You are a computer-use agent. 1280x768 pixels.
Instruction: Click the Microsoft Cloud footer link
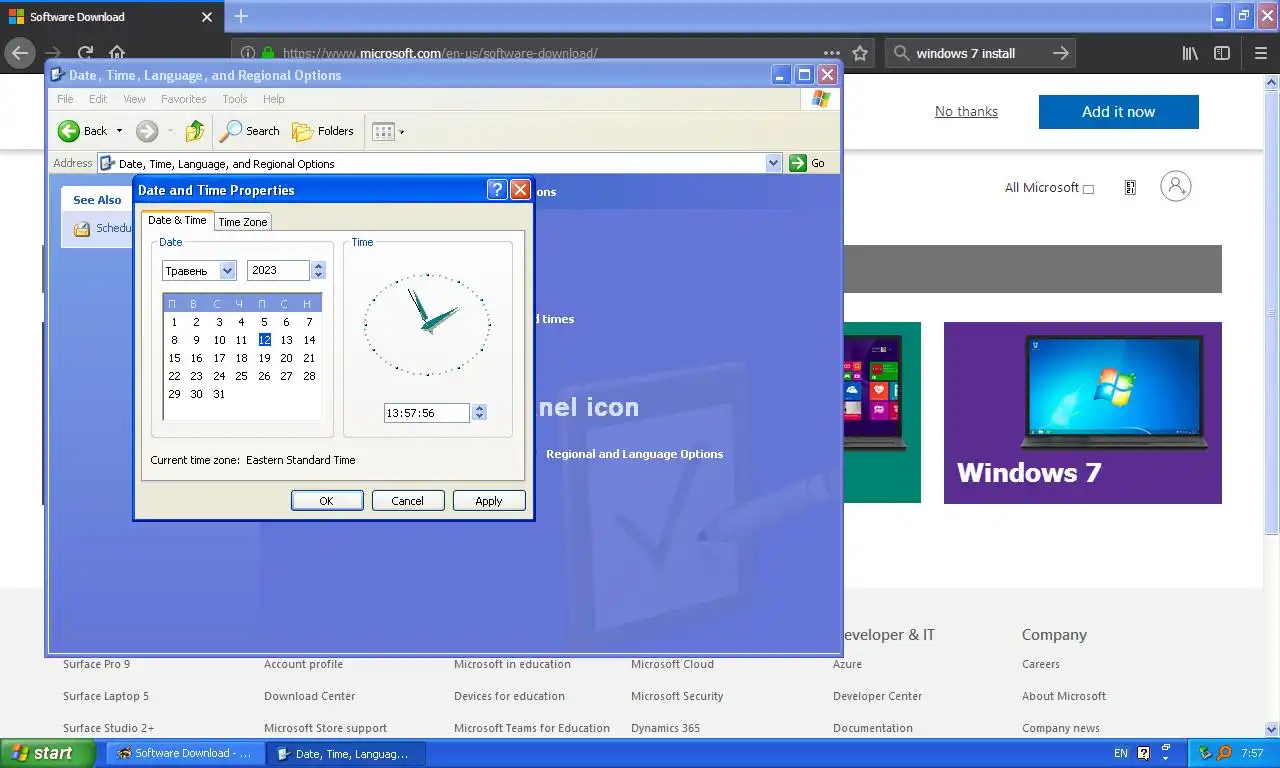(x=672, y=664)
